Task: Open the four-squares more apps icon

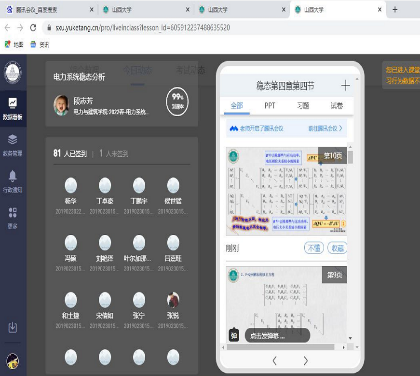Action: coord(13,217)
